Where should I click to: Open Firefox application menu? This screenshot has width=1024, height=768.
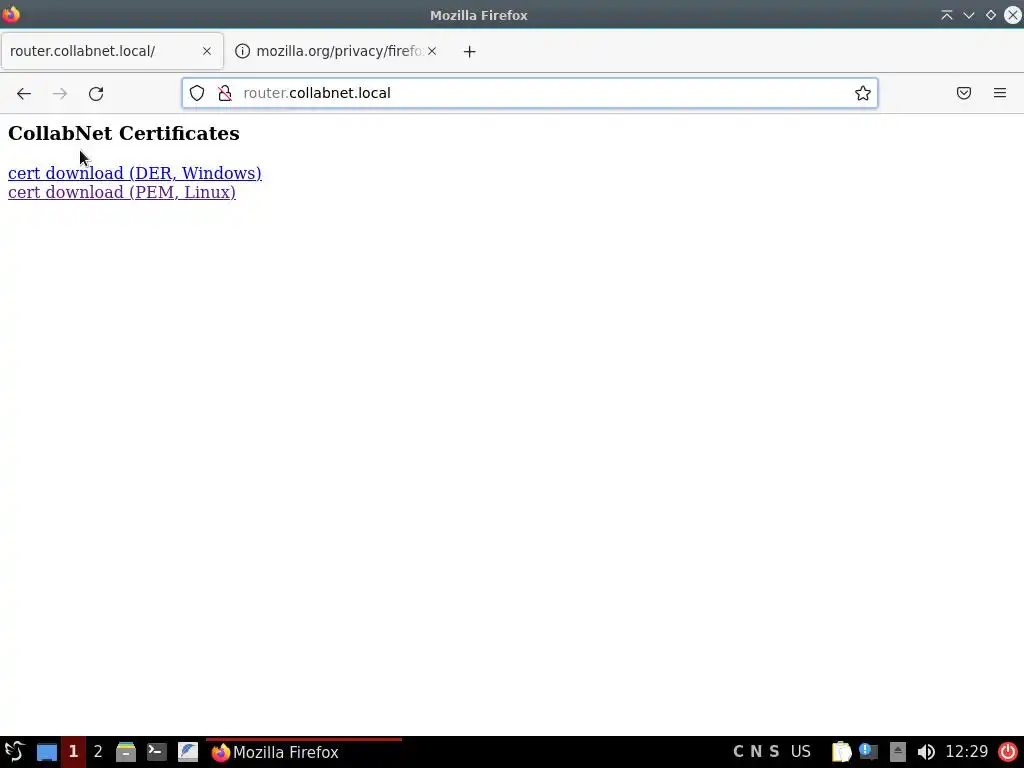(x=999, y=93)
